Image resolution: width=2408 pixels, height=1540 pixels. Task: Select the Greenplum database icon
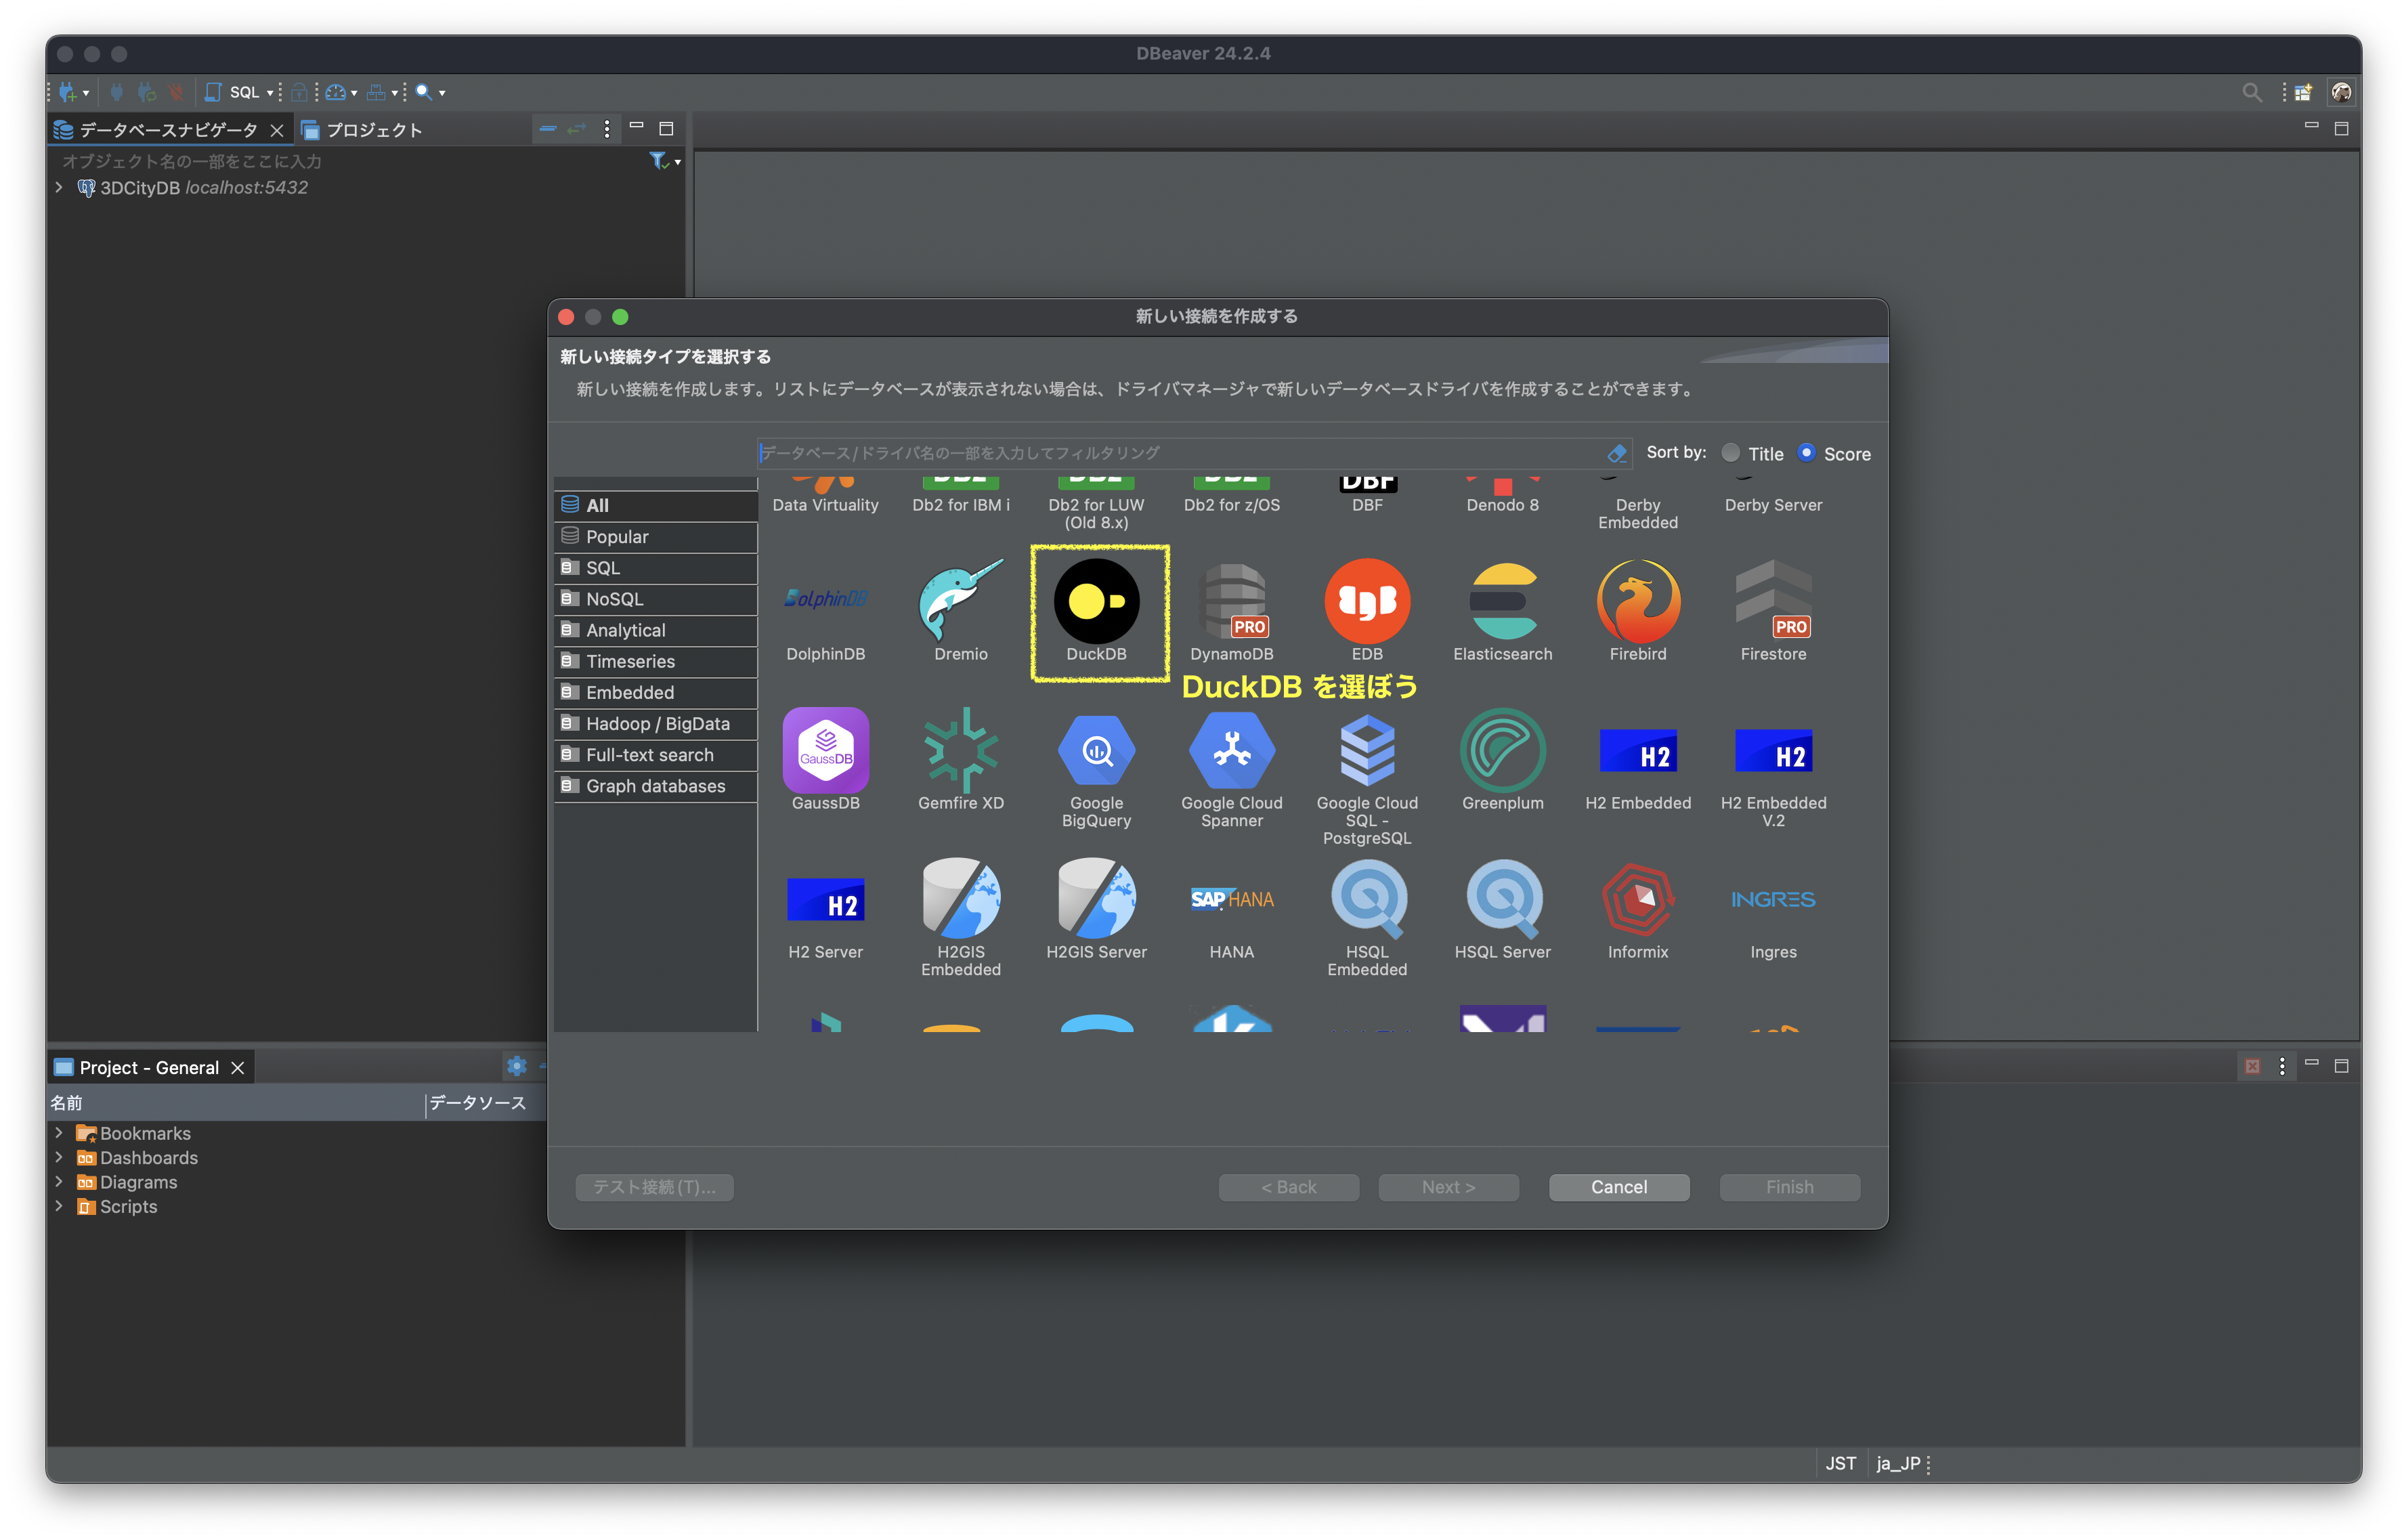[x=1502, y=751]
